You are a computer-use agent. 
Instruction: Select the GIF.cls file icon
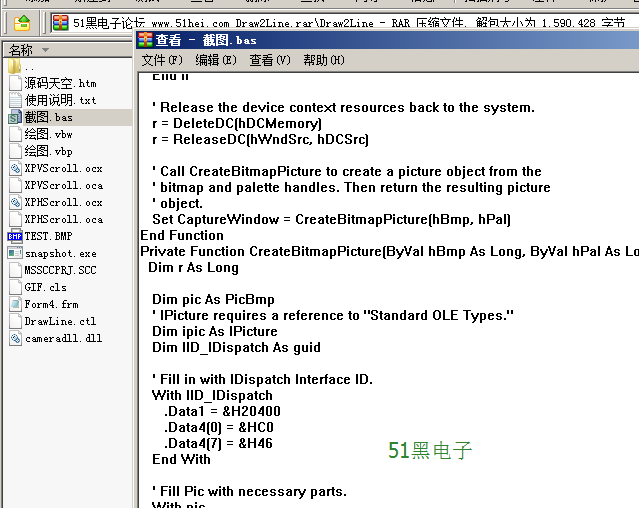pos(15,287)
